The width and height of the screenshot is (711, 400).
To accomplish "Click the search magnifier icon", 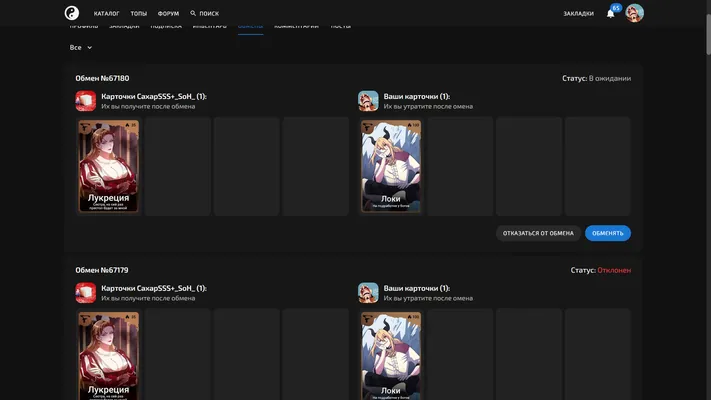I will pos(193,14).
